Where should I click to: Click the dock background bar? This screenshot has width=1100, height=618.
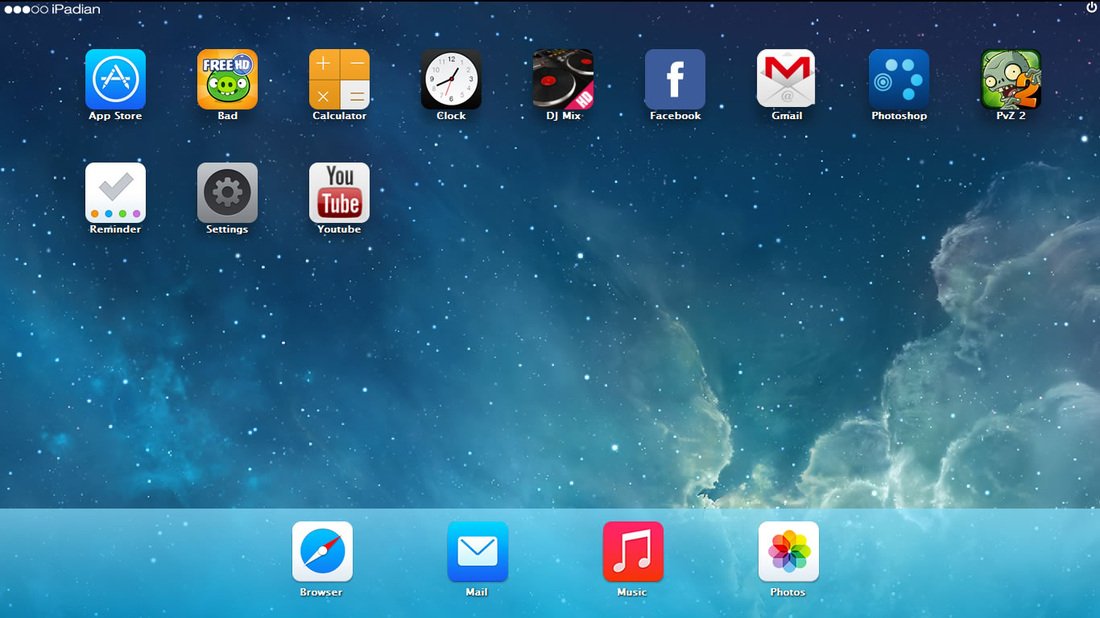[160, 560]
